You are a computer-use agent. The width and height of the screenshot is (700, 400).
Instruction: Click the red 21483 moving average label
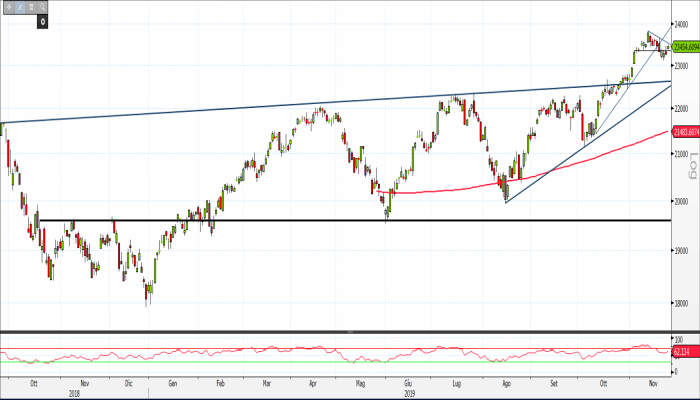click(x=685, y=132)
